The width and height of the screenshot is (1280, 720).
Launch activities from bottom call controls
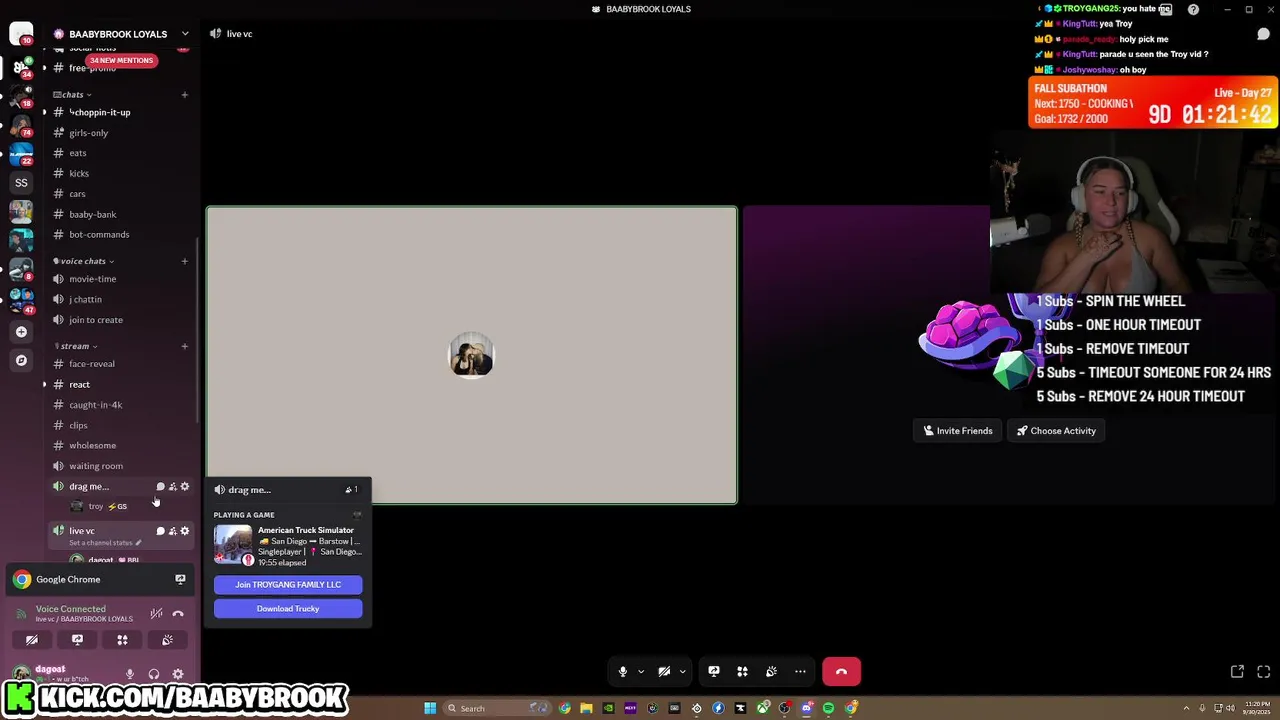click(x=742, y=672)
